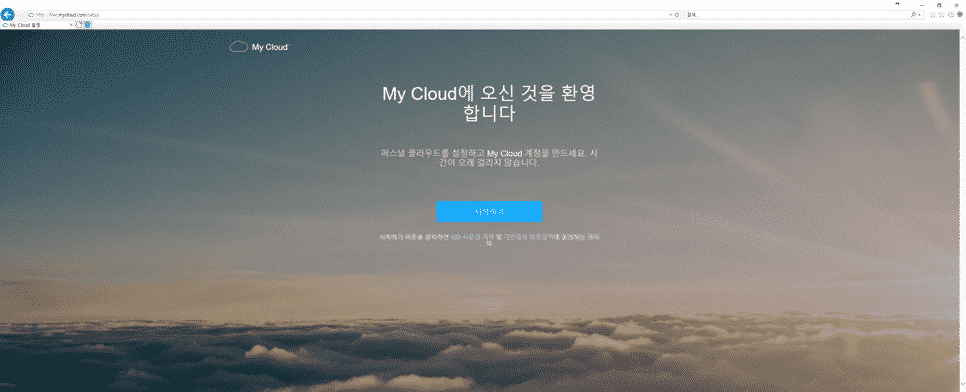Open a new browser tab
Screen dimensions: 966x392
tap(79, 25)
